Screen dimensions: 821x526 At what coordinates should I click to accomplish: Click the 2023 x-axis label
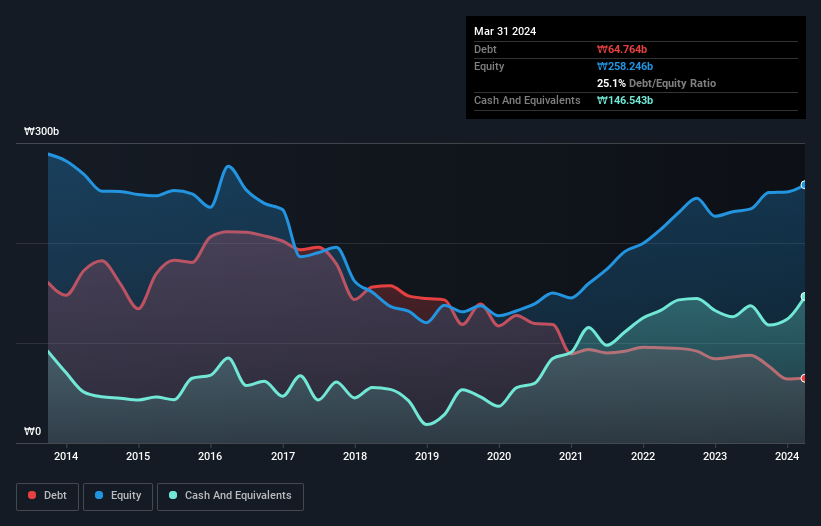click(715, 456)
